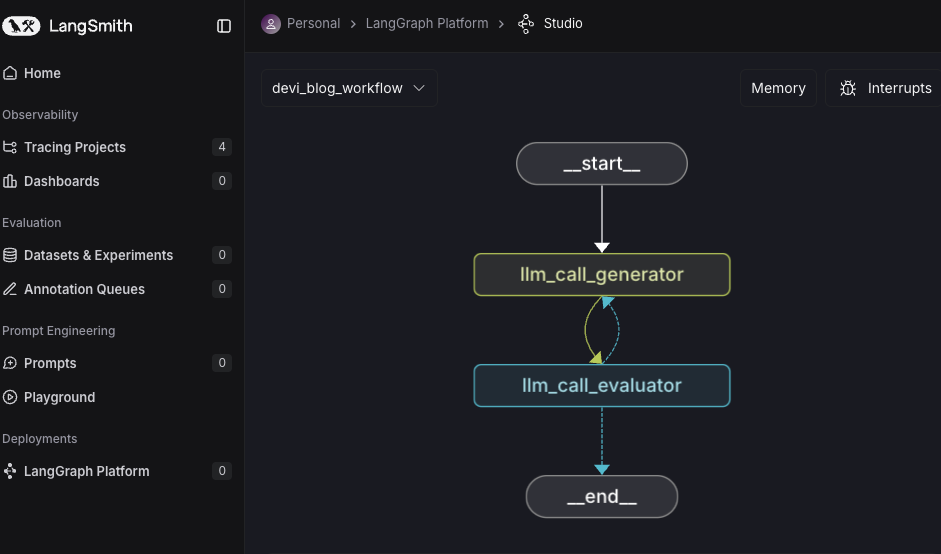Viewport: 941px width, 554px height.
Task: Select the llm_call_evaluator node
Action: point(602,385)
